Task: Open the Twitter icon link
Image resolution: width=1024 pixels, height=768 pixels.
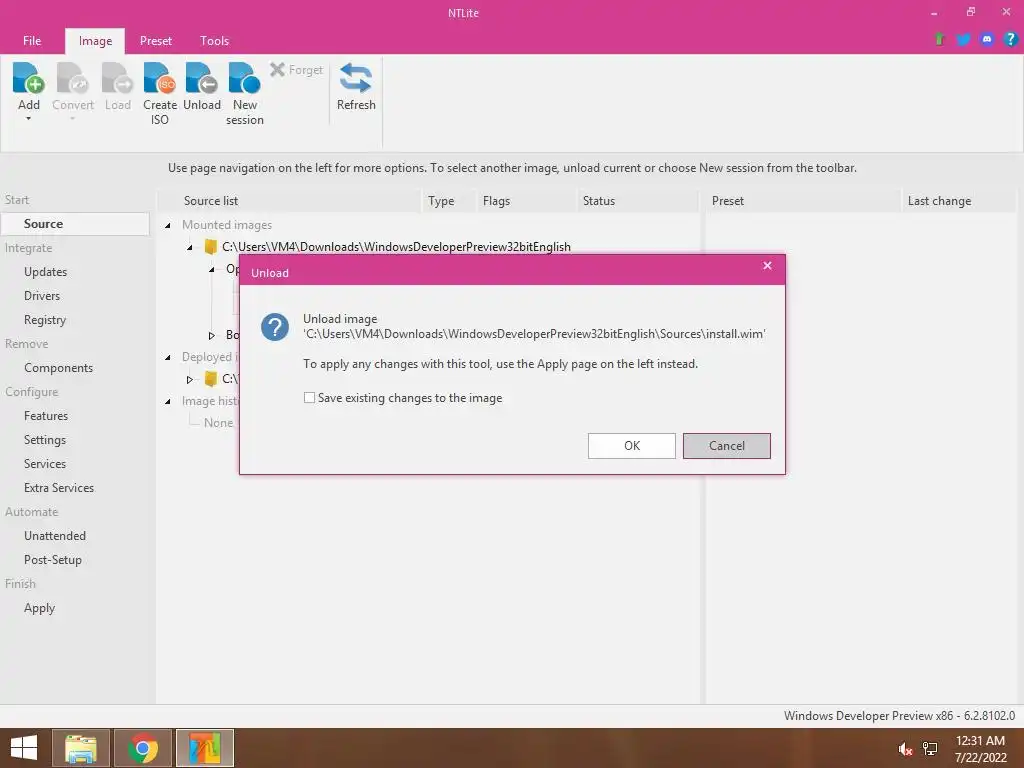Action: click(963, 39)
